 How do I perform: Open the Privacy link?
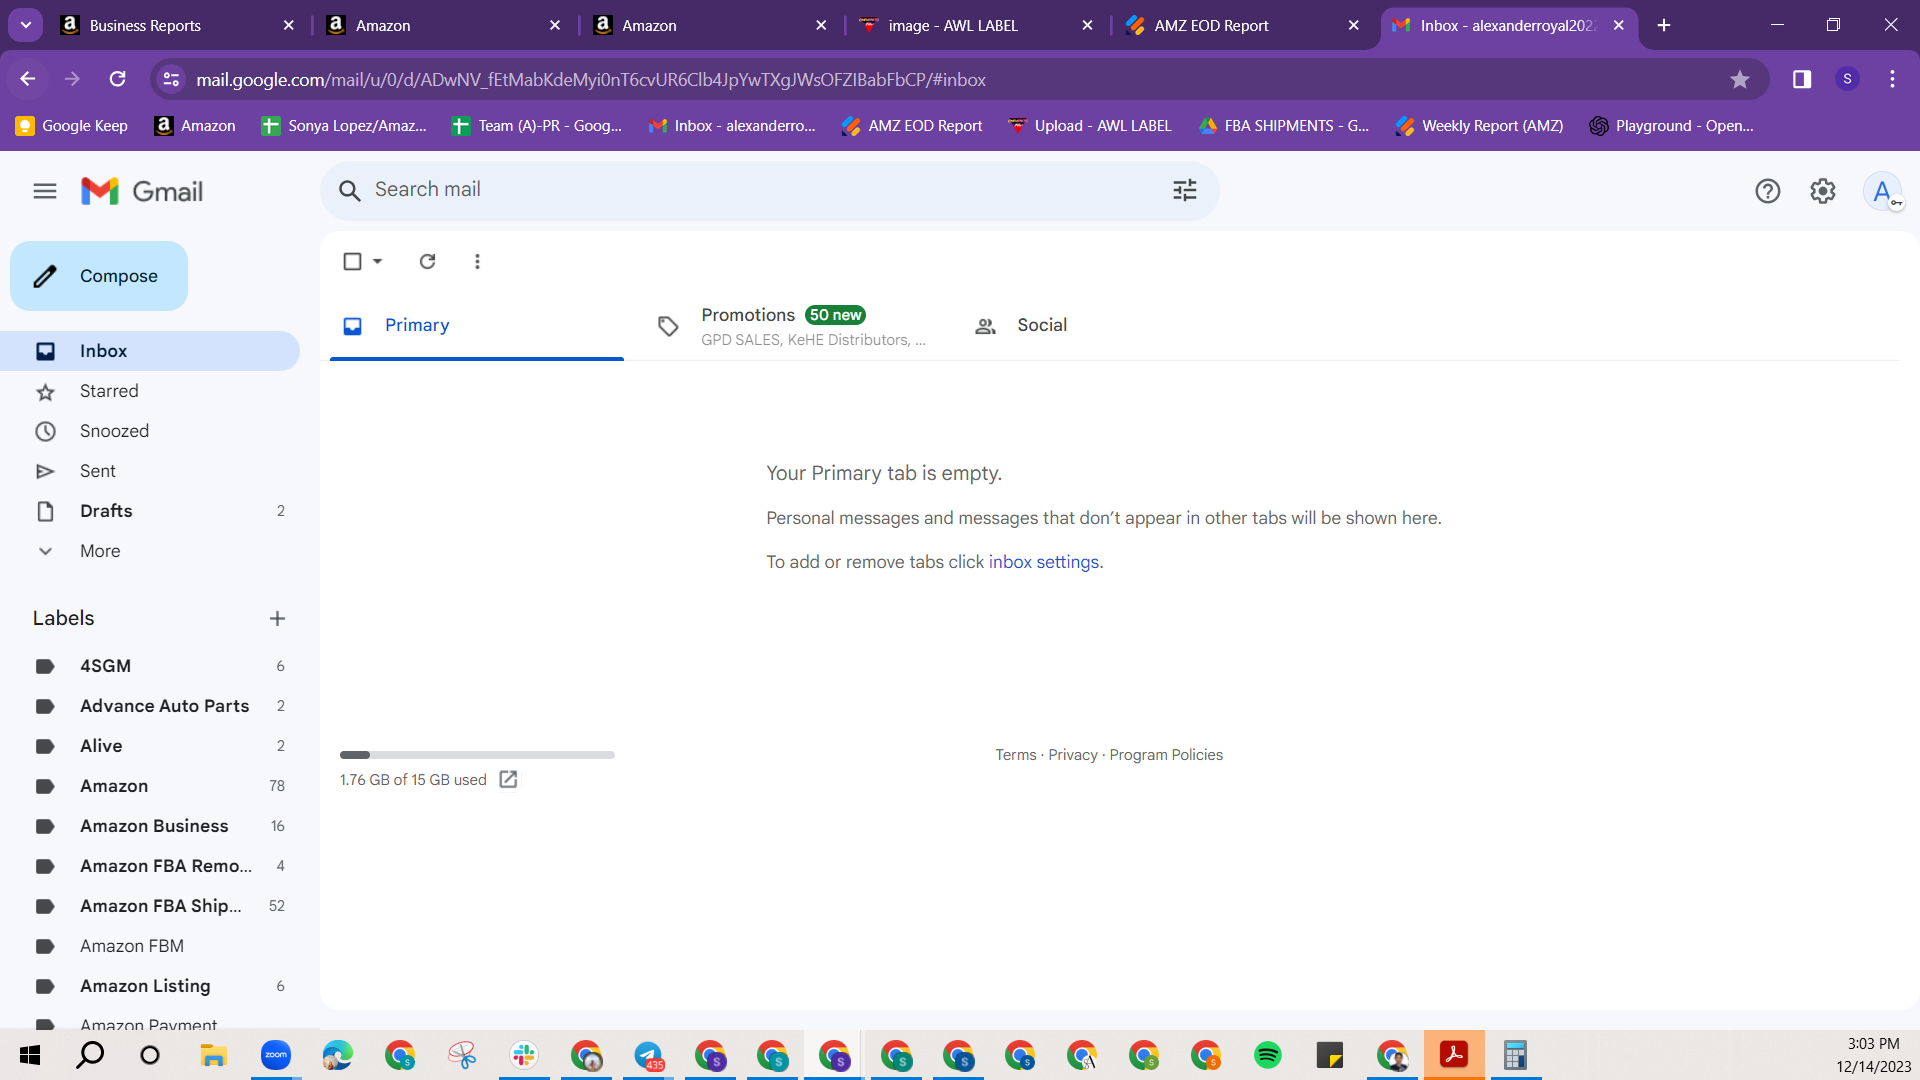pyautogui.click(x=1072, y=755)
